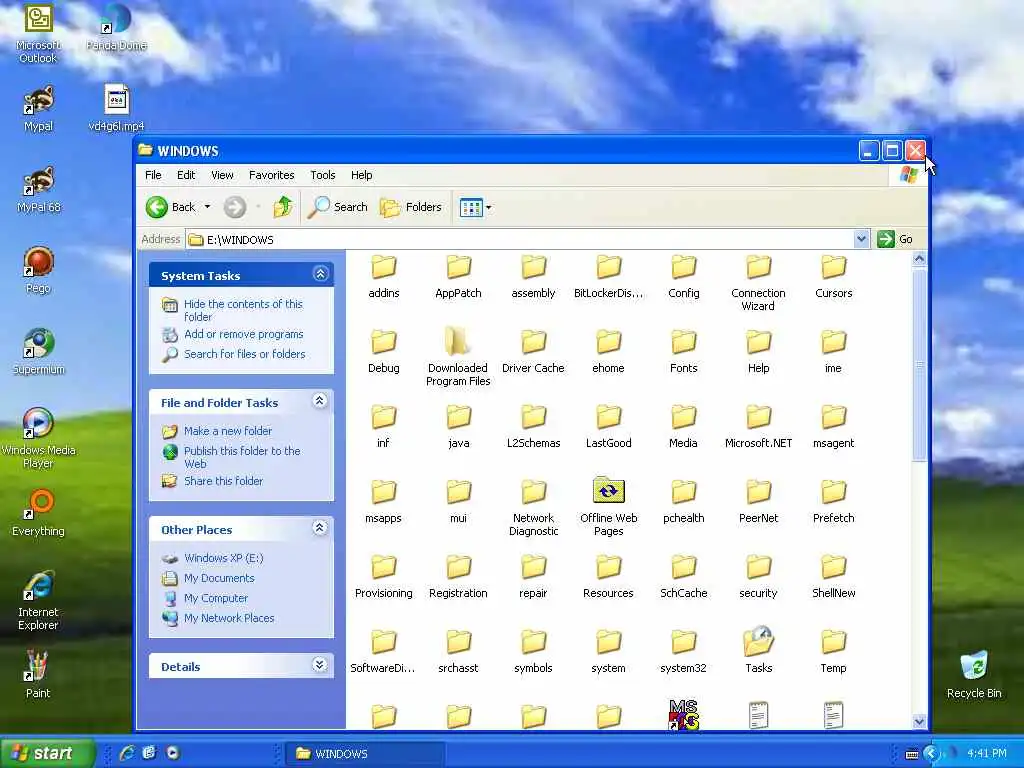Select Windows Media Player desktop icon
This screenshot has width=1024, height=768.
(x=39, y=438)
